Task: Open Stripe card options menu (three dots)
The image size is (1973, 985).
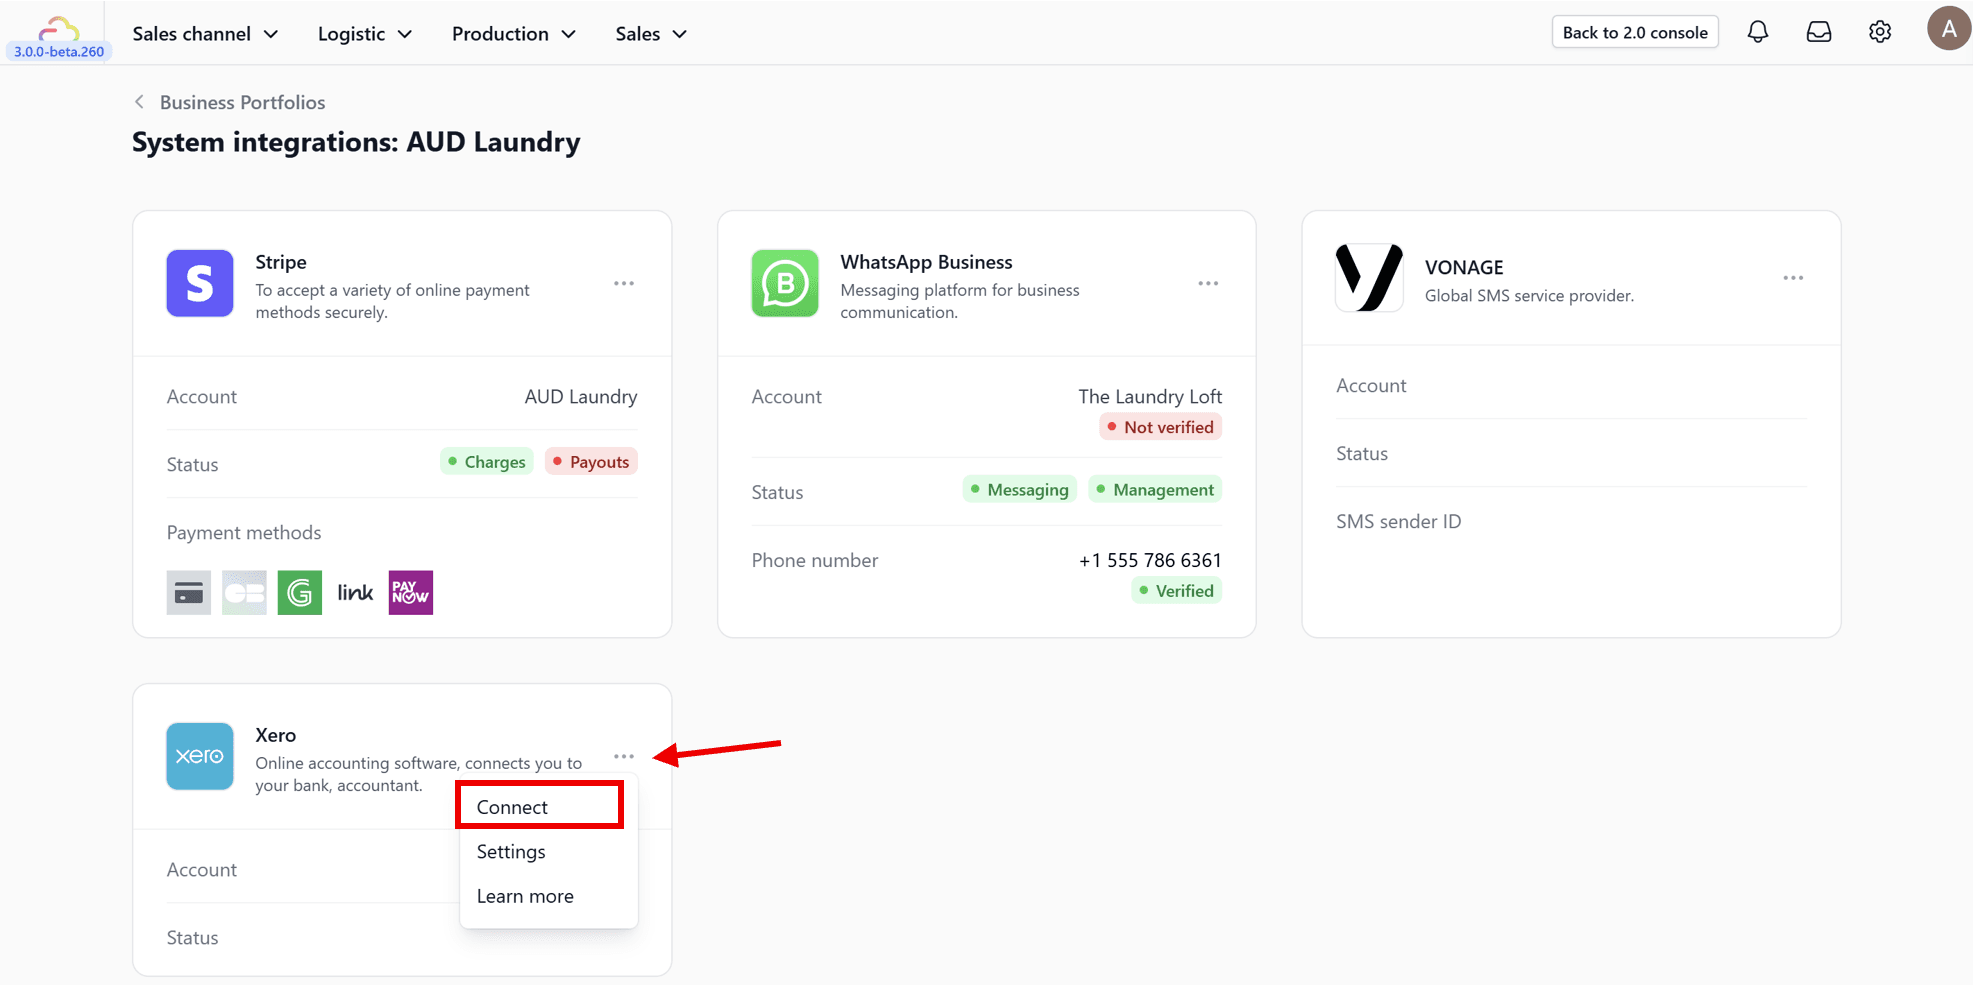Action: [x=624, y=284]
